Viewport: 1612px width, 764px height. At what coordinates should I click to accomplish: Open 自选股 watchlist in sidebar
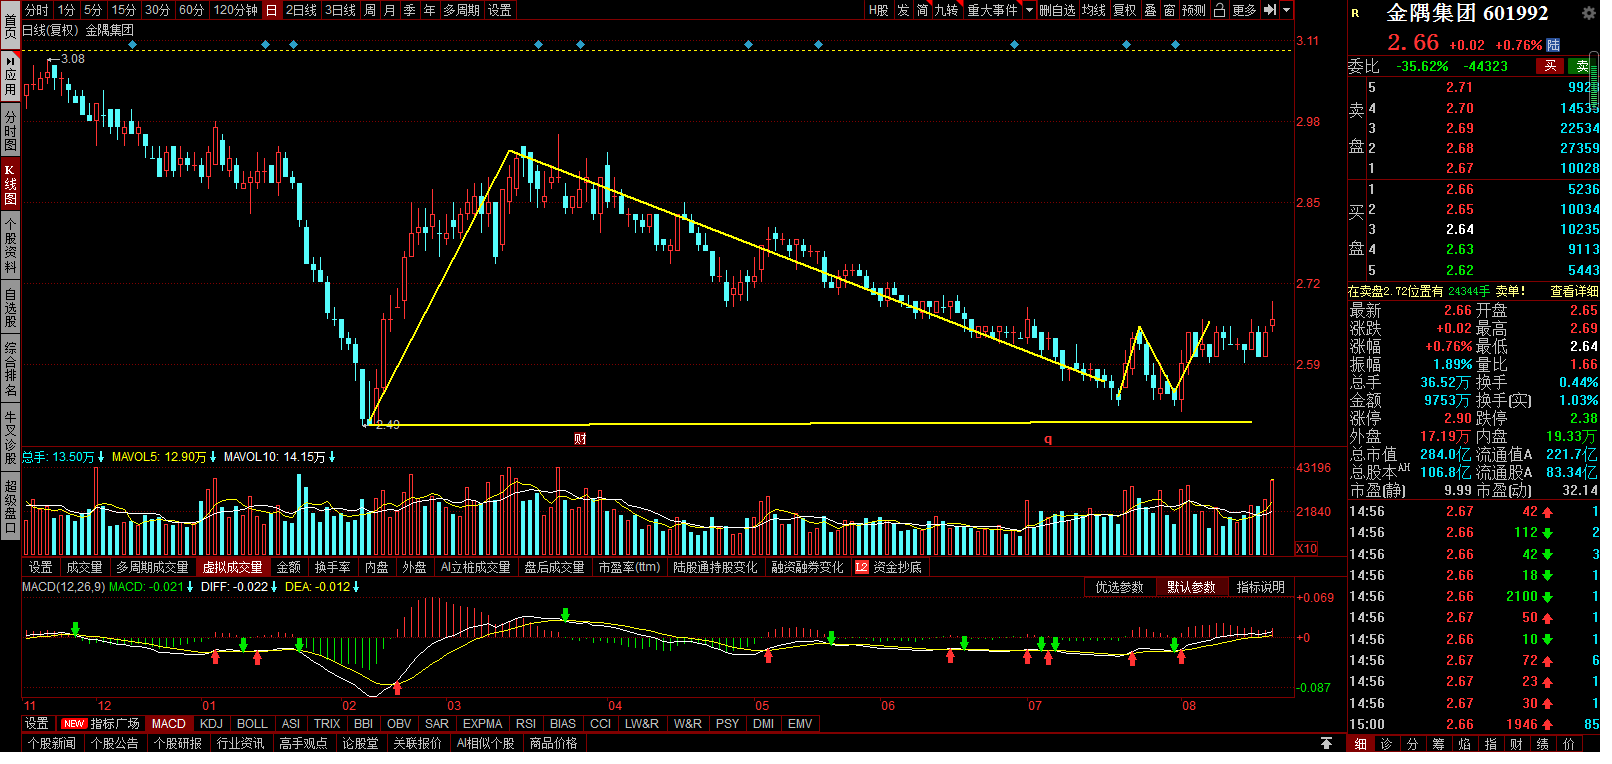(x=10, y=308)
